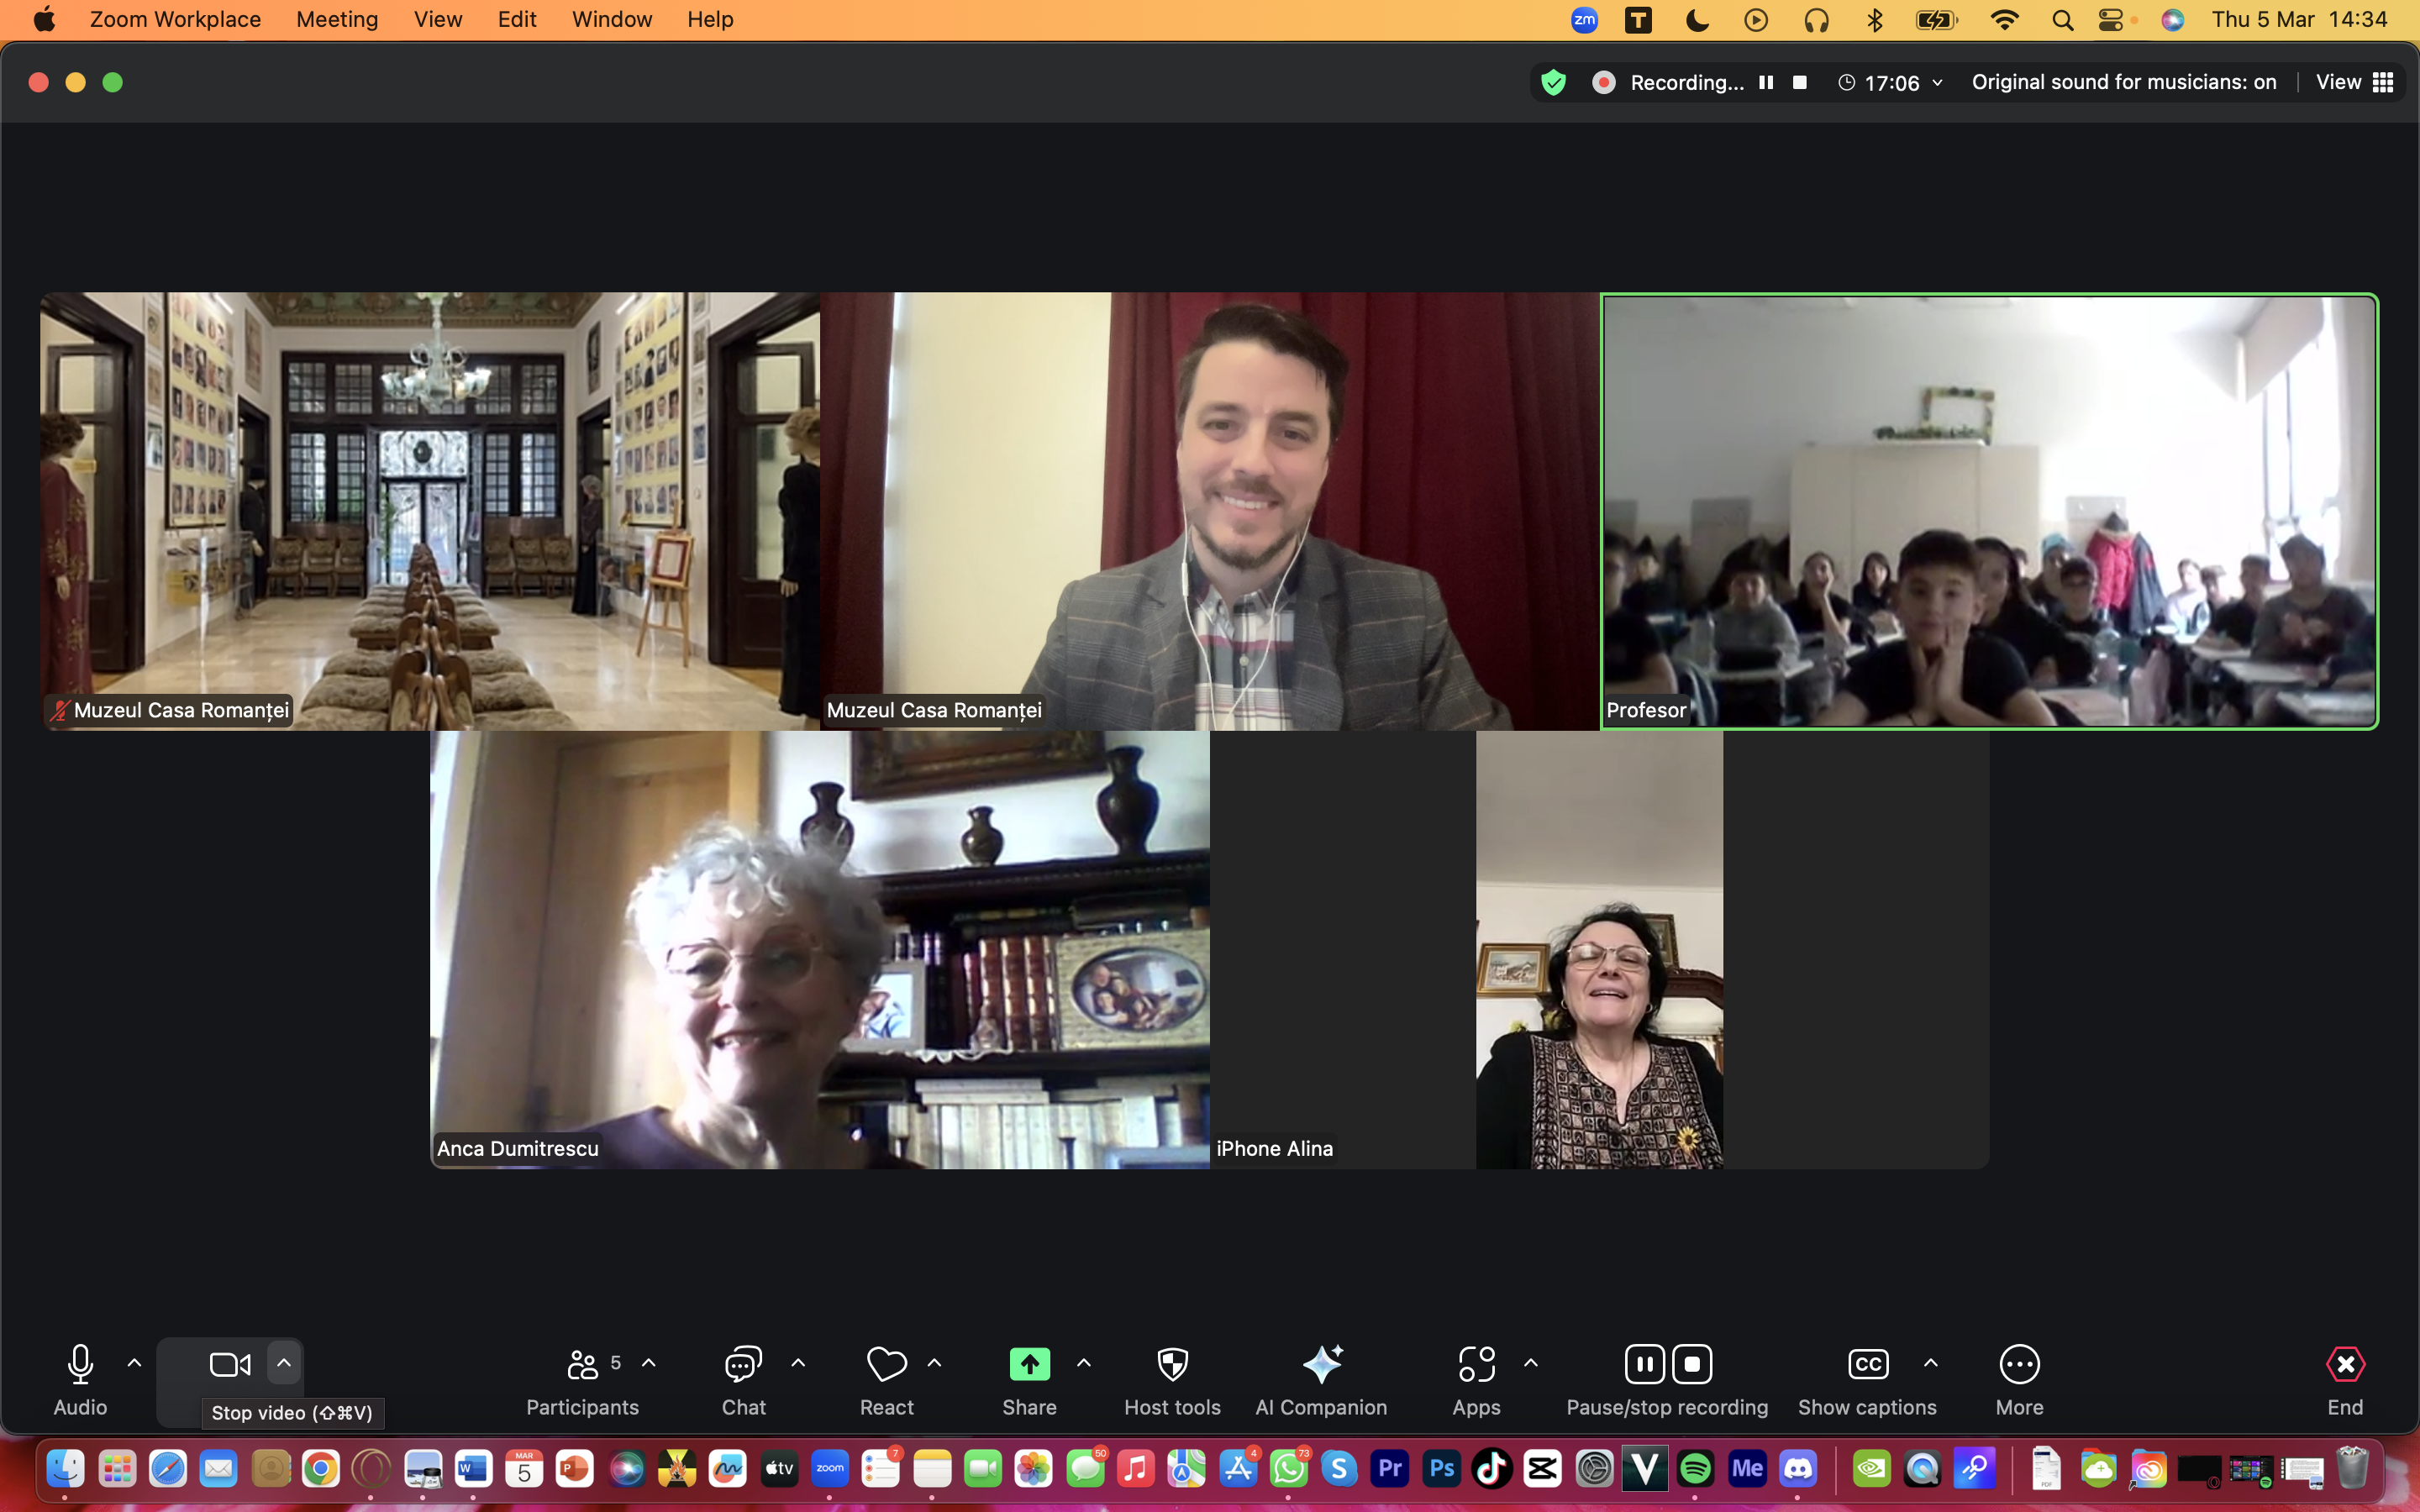Select the Anca Dumitrescu video tile
Screen dimensions: 2420x1512
coord(819,949)
